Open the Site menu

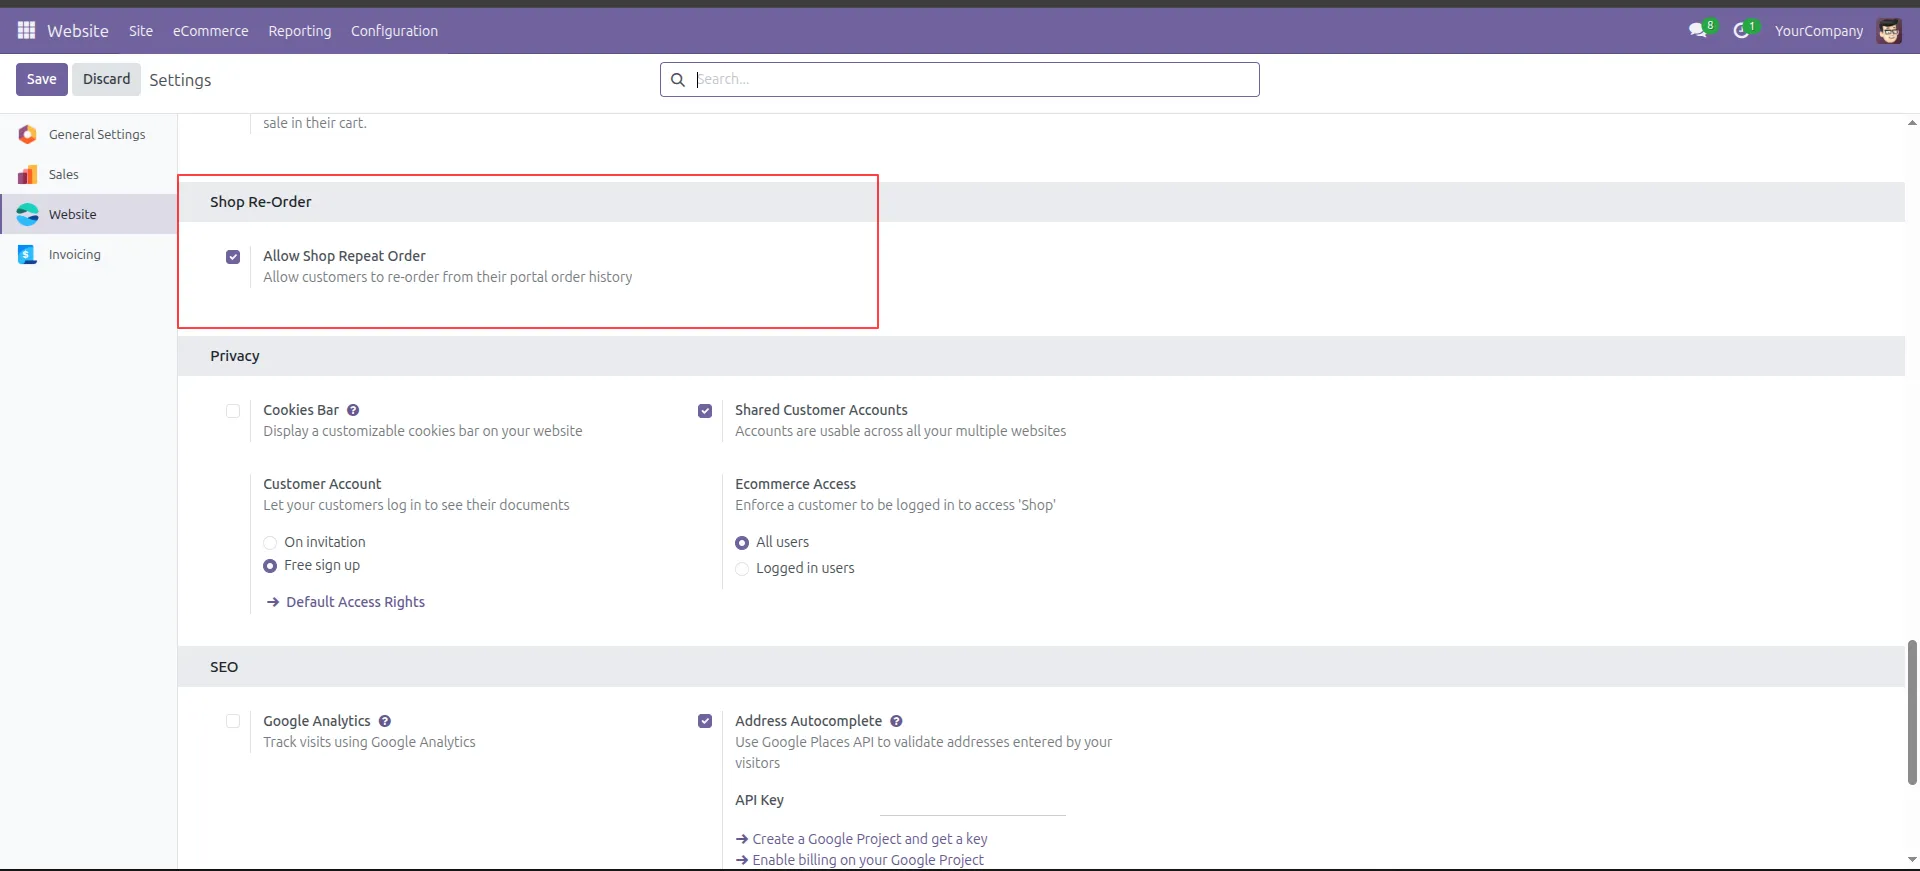click(x=141, y=31)
